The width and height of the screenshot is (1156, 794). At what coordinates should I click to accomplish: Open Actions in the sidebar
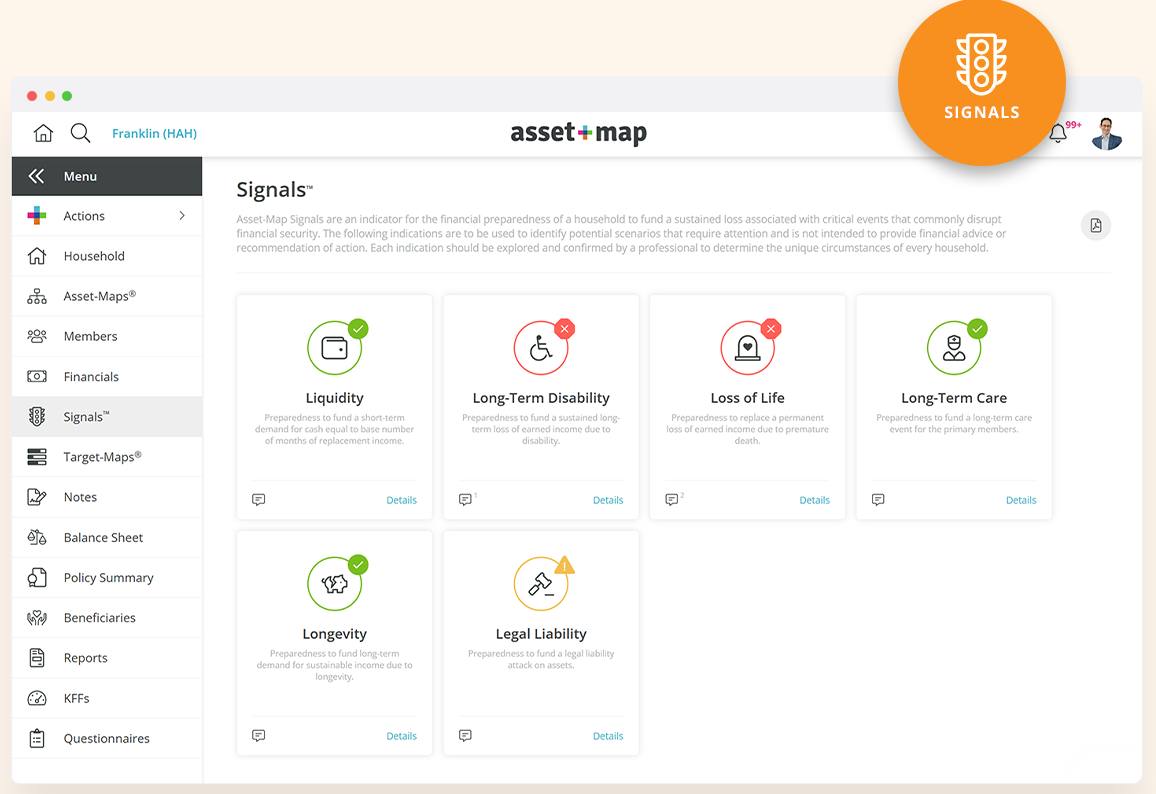[107, 216]
